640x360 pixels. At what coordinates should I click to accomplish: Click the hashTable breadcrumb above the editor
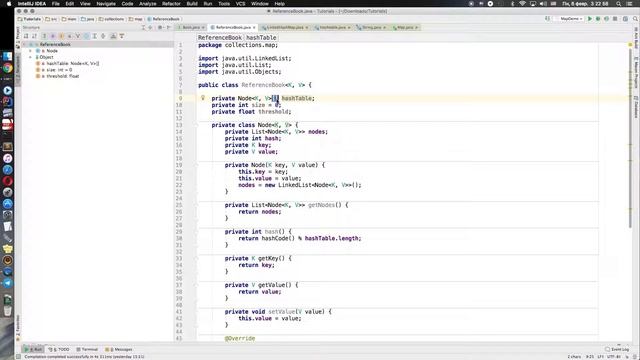coord(261,38)
